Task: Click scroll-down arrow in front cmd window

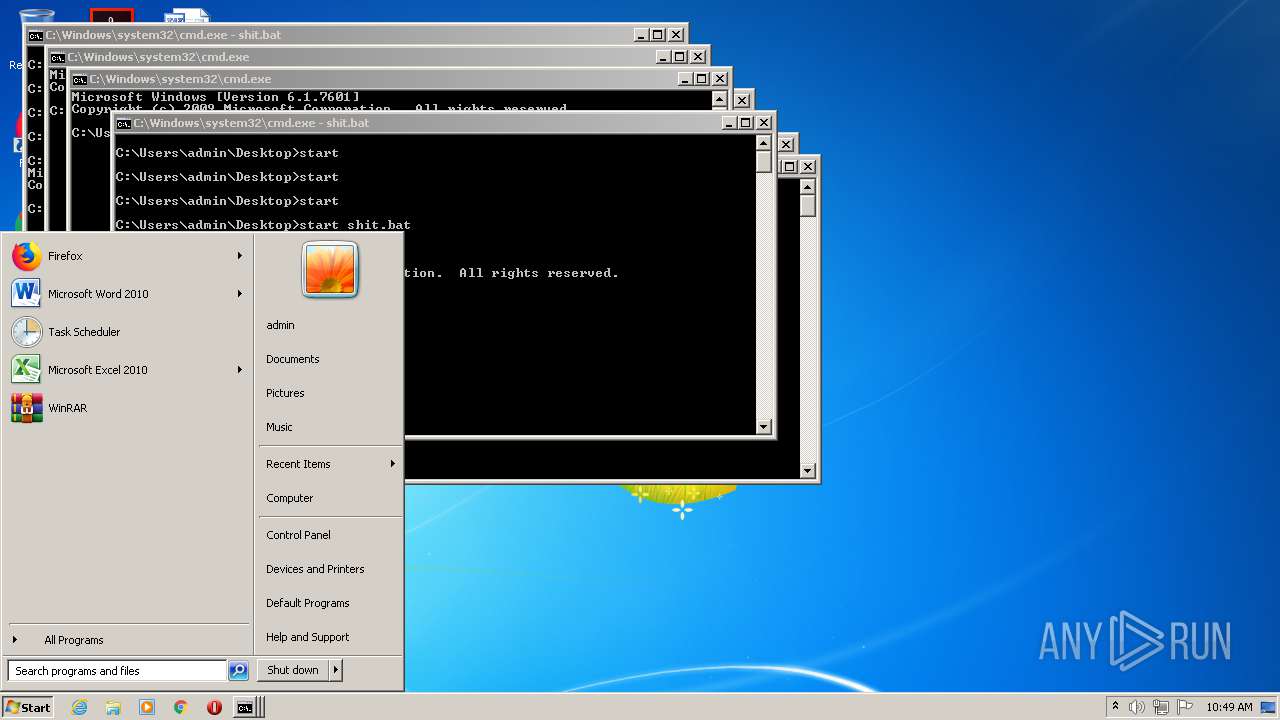Action: 764,427
